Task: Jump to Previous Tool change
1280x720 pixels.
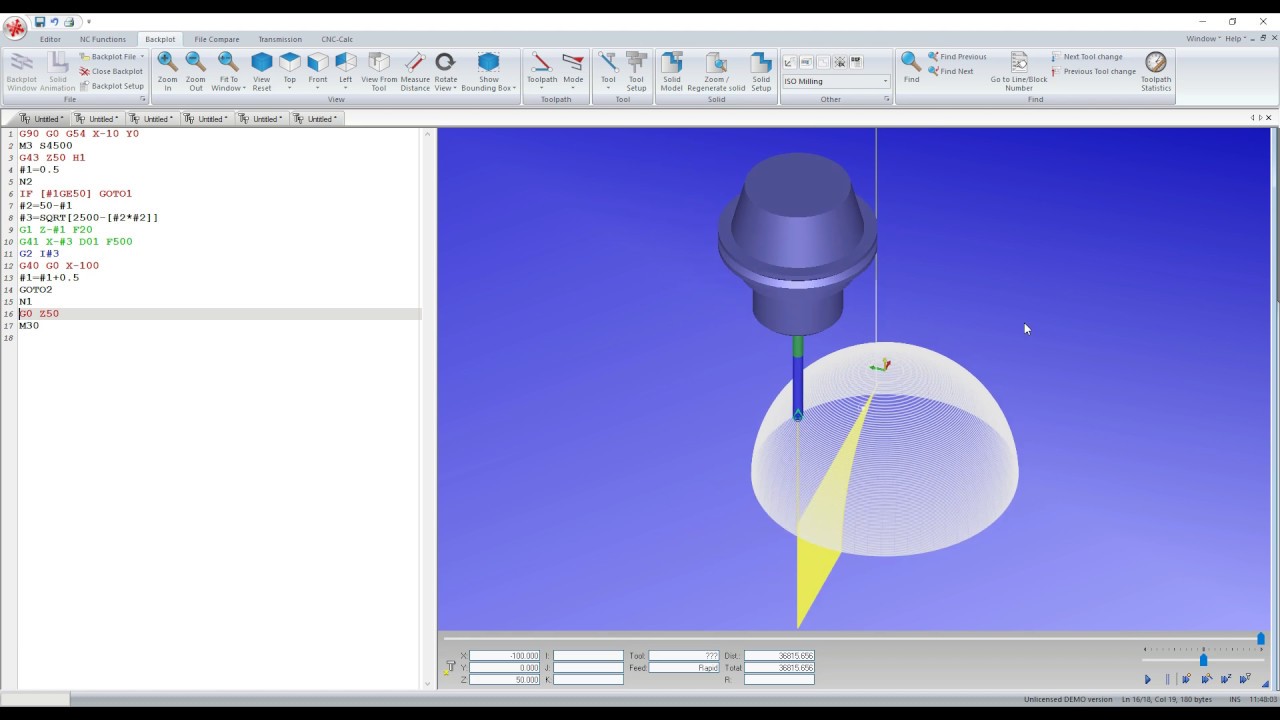Action: pyautogui.click(x=1094, y=71)
